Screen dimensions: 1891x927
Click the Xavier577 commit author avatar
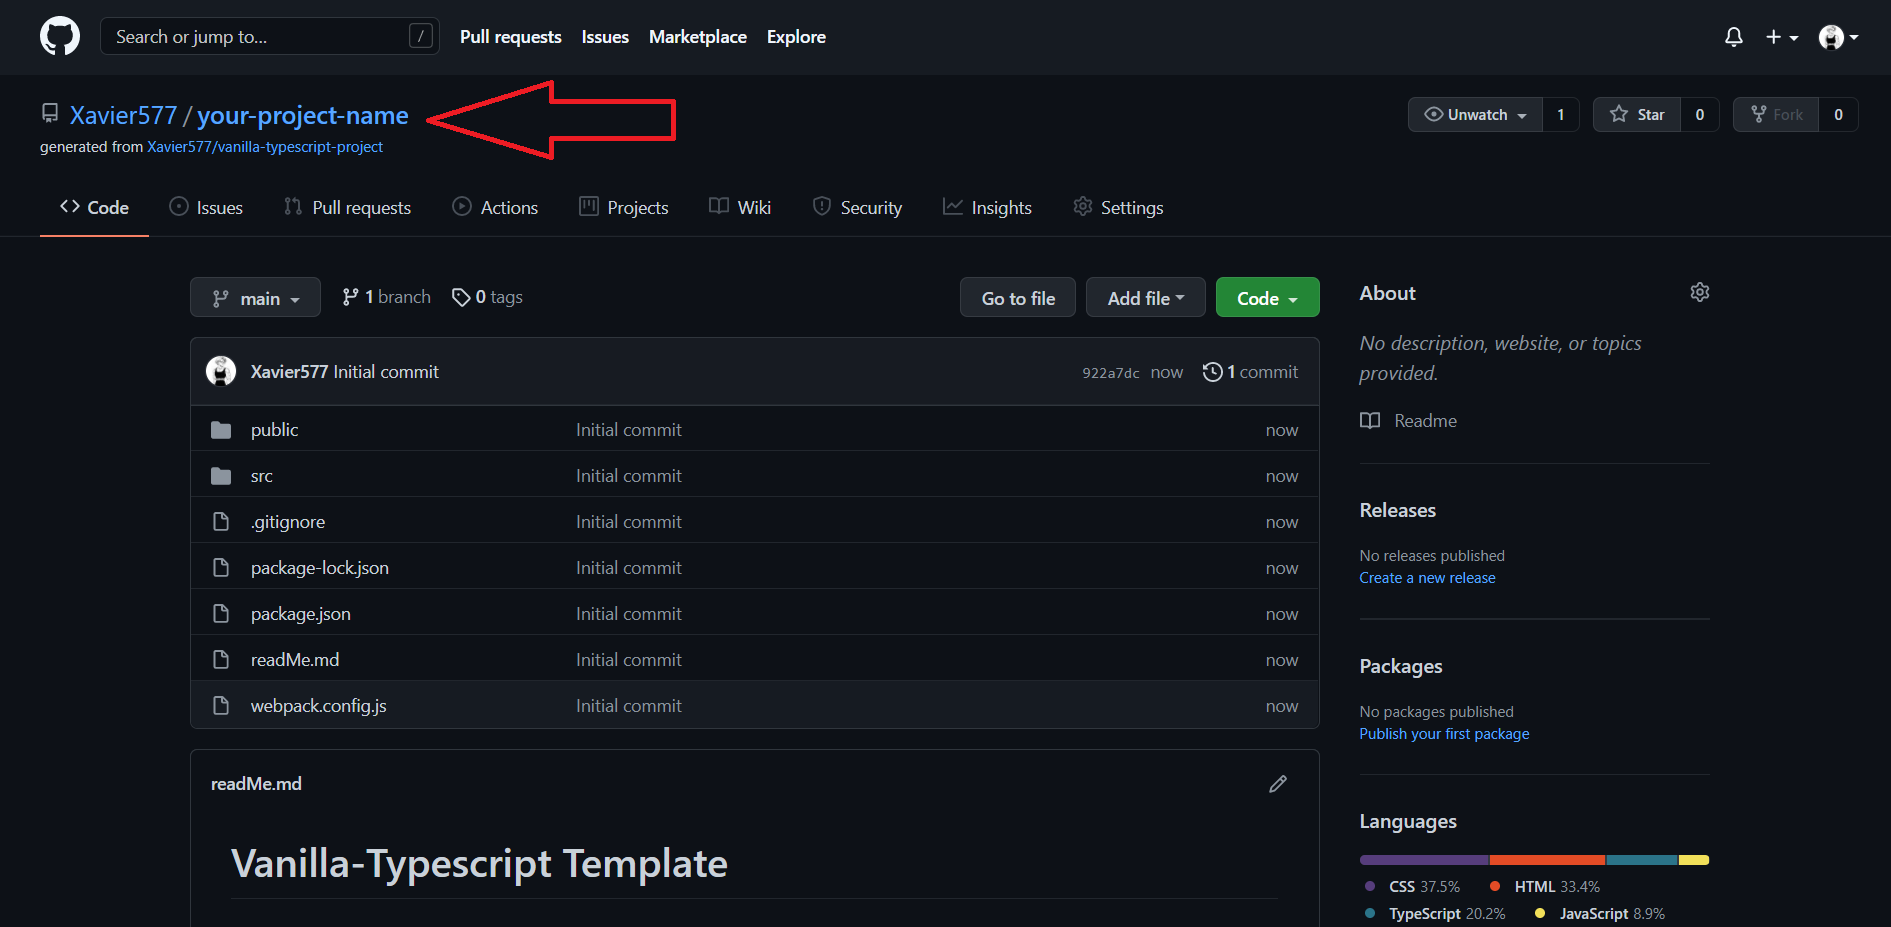(x=221, y=371)
